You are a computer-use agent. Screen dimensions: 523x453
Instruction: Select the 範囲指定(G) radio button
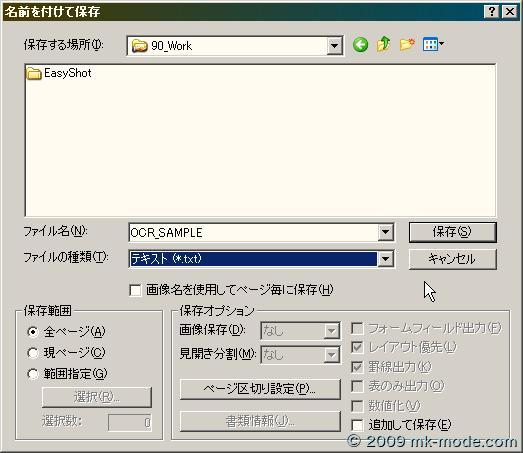point(33,374)
